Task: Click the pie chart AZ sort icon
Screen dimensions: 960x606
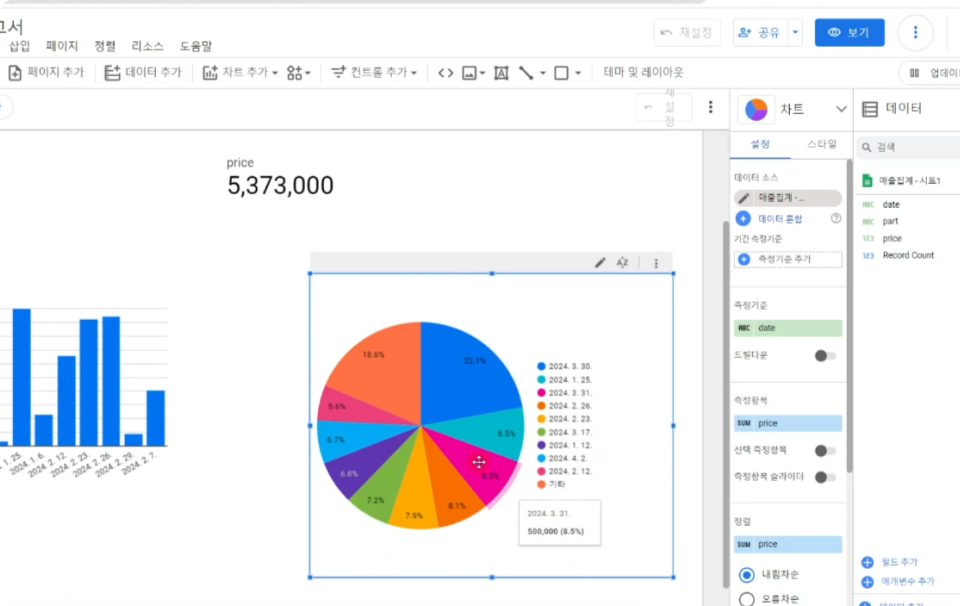Action: (x=622, y=263)
